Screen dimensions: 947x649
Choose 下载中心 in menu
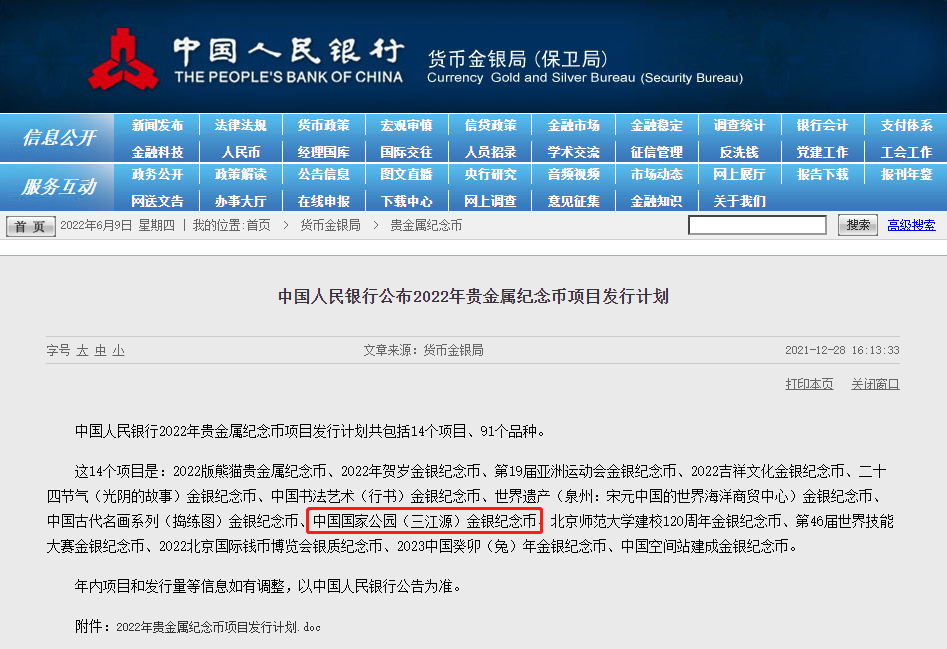tap(406, 201)
